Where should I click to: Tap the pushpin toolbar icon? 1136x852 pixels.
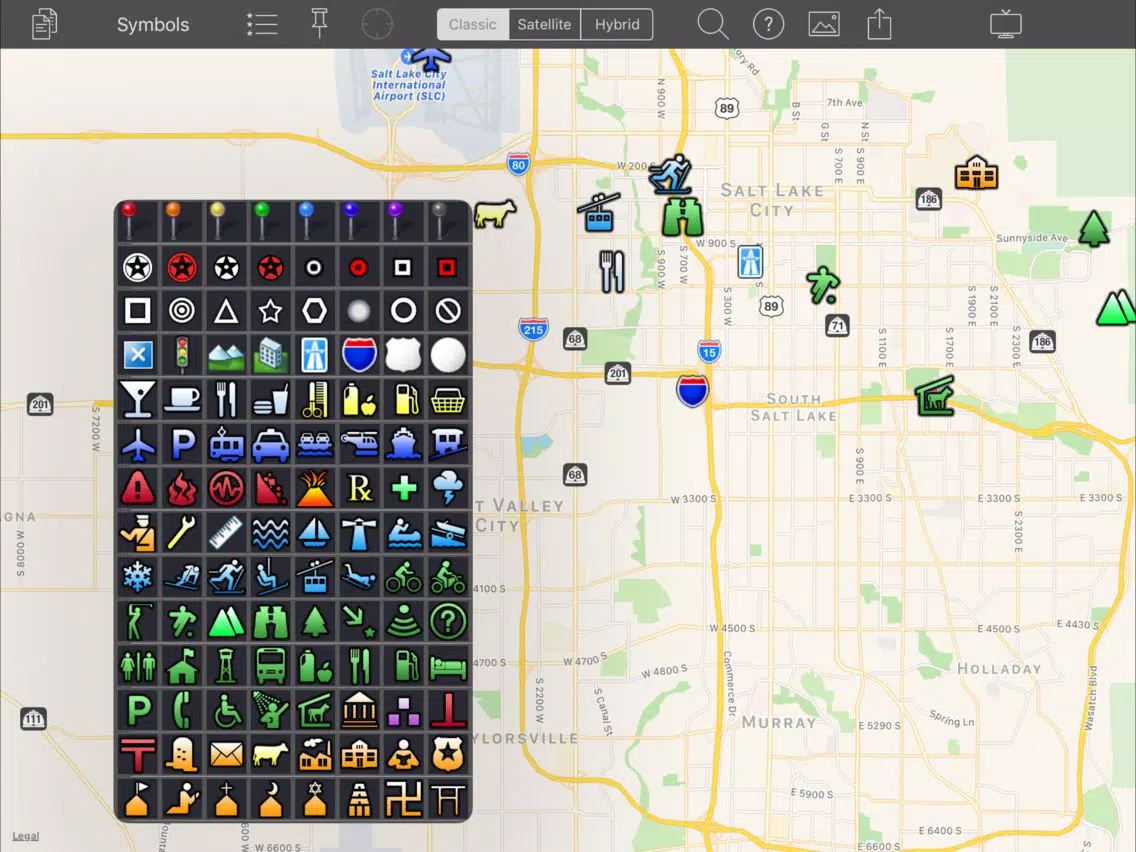[x=319, y=24]
